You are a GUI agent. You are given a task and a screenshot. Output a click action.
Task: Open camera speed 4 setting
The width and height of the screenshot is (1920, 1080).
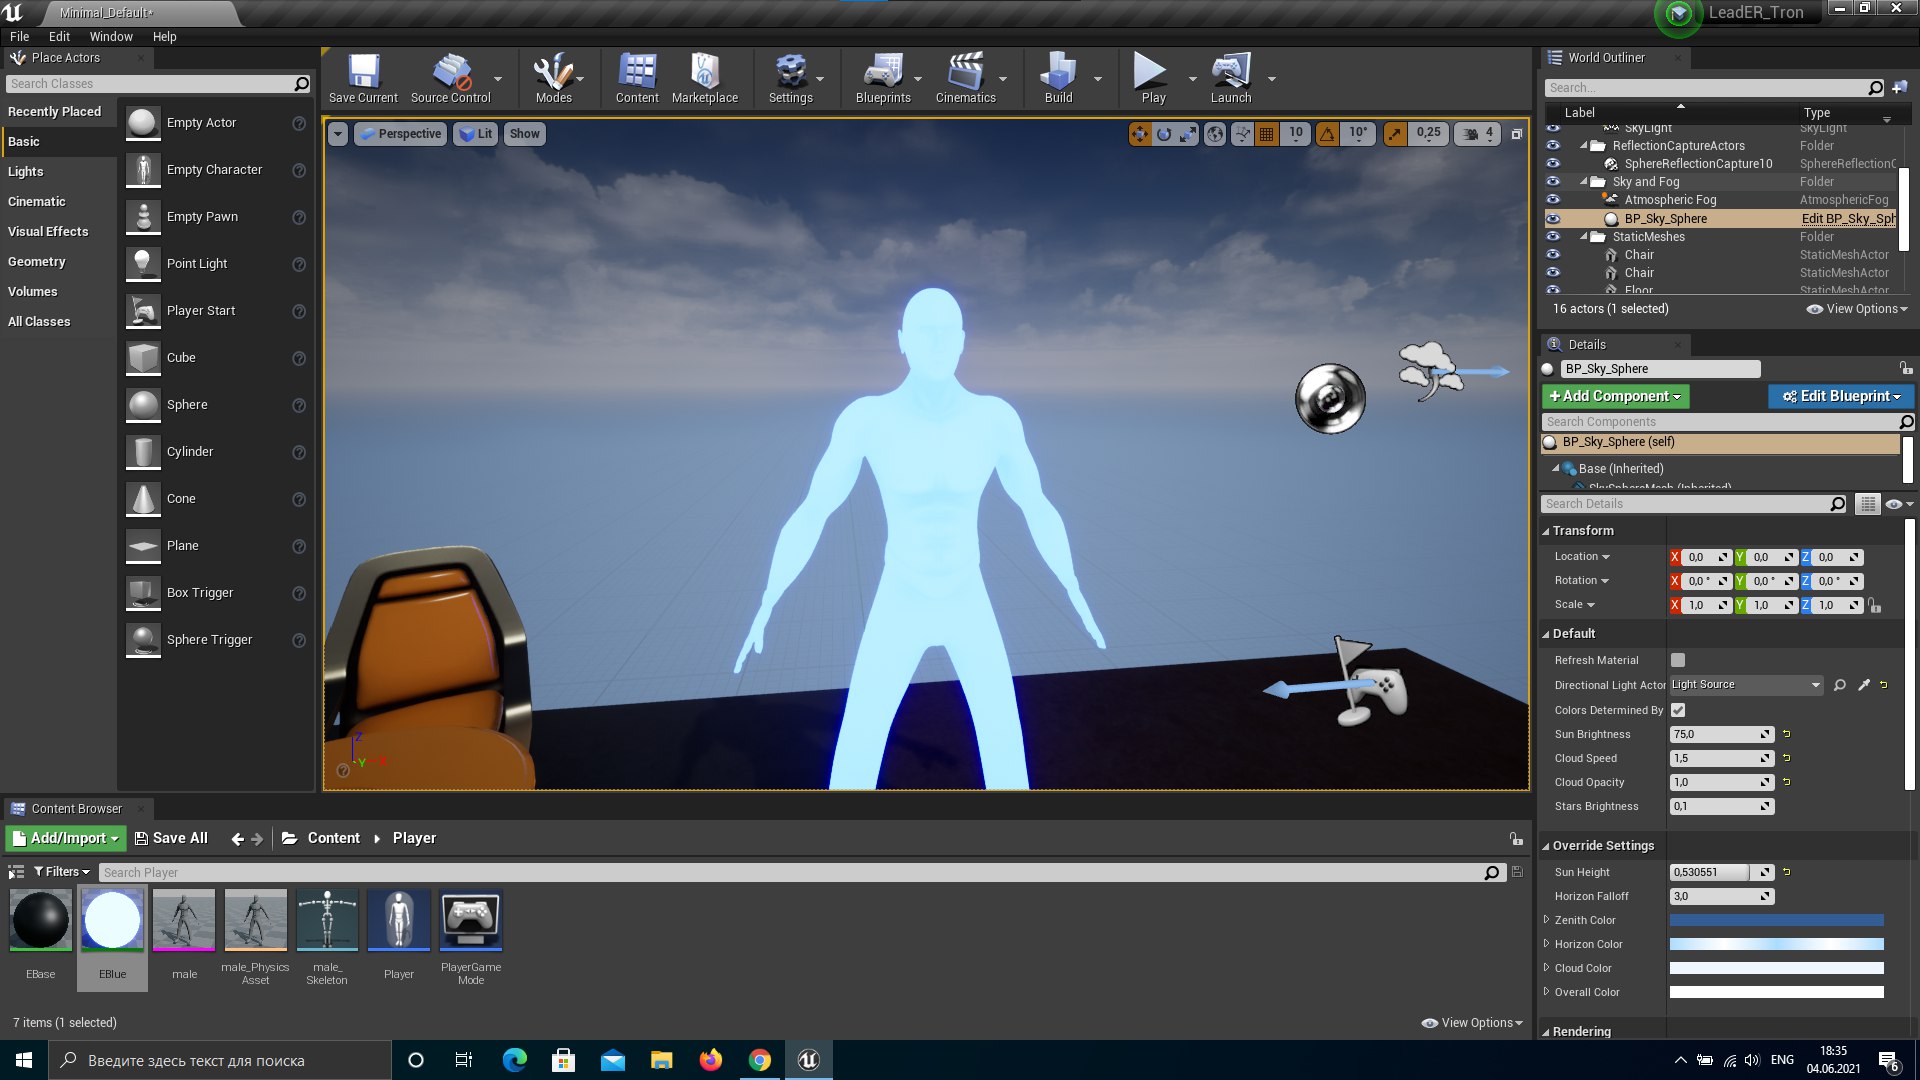[x=1479, y=133]
